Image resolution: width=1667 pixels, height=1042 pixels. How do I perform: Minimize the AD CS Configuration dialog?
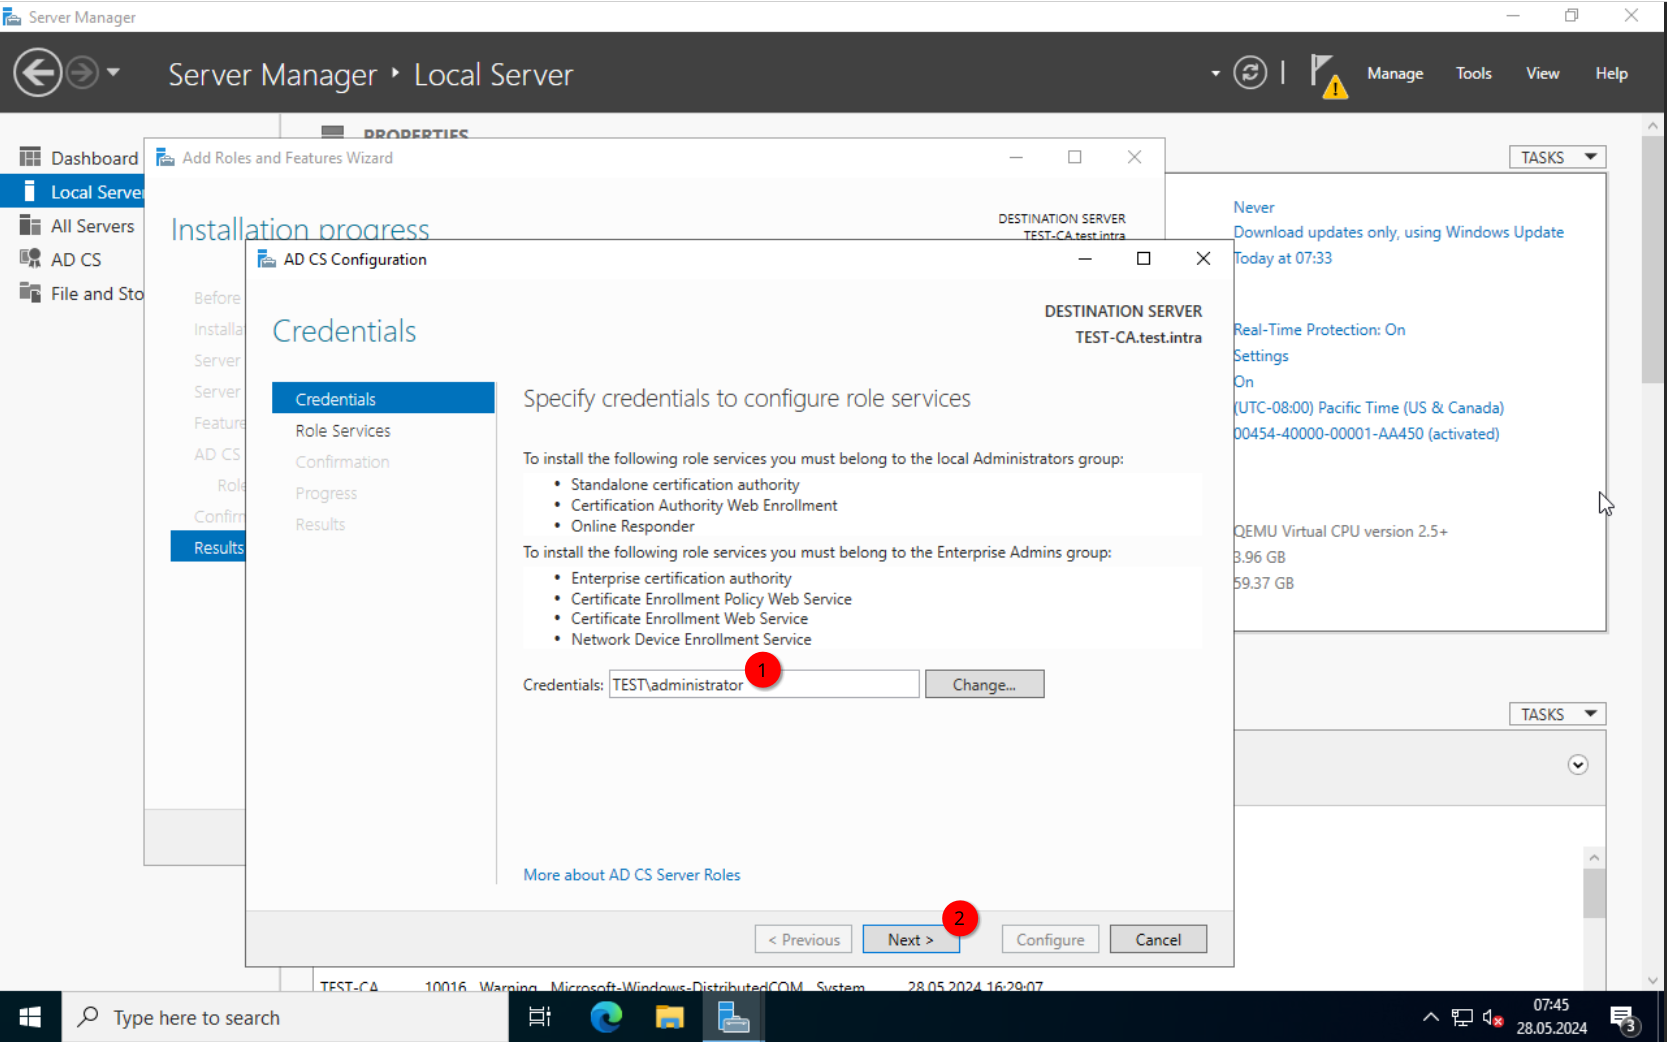(1085, 259)
